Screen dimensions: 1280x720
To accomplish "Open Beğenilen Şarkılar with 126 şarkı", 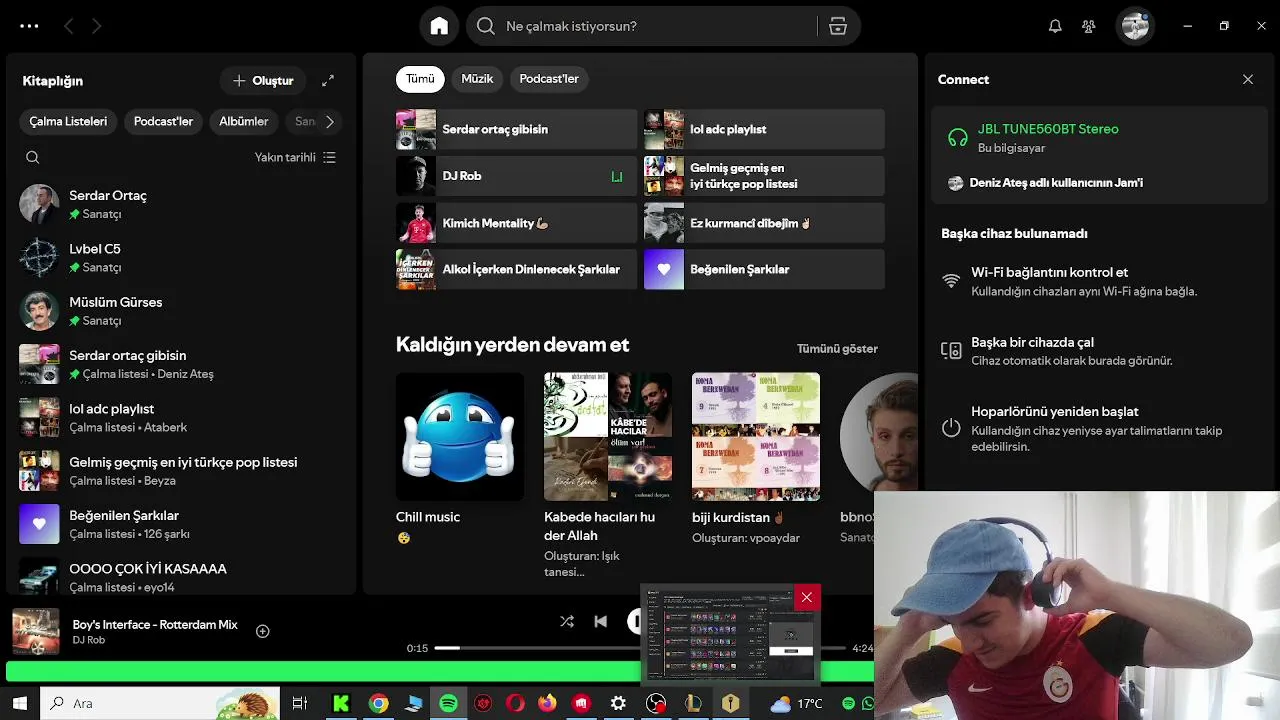I will tap(180, 524).
